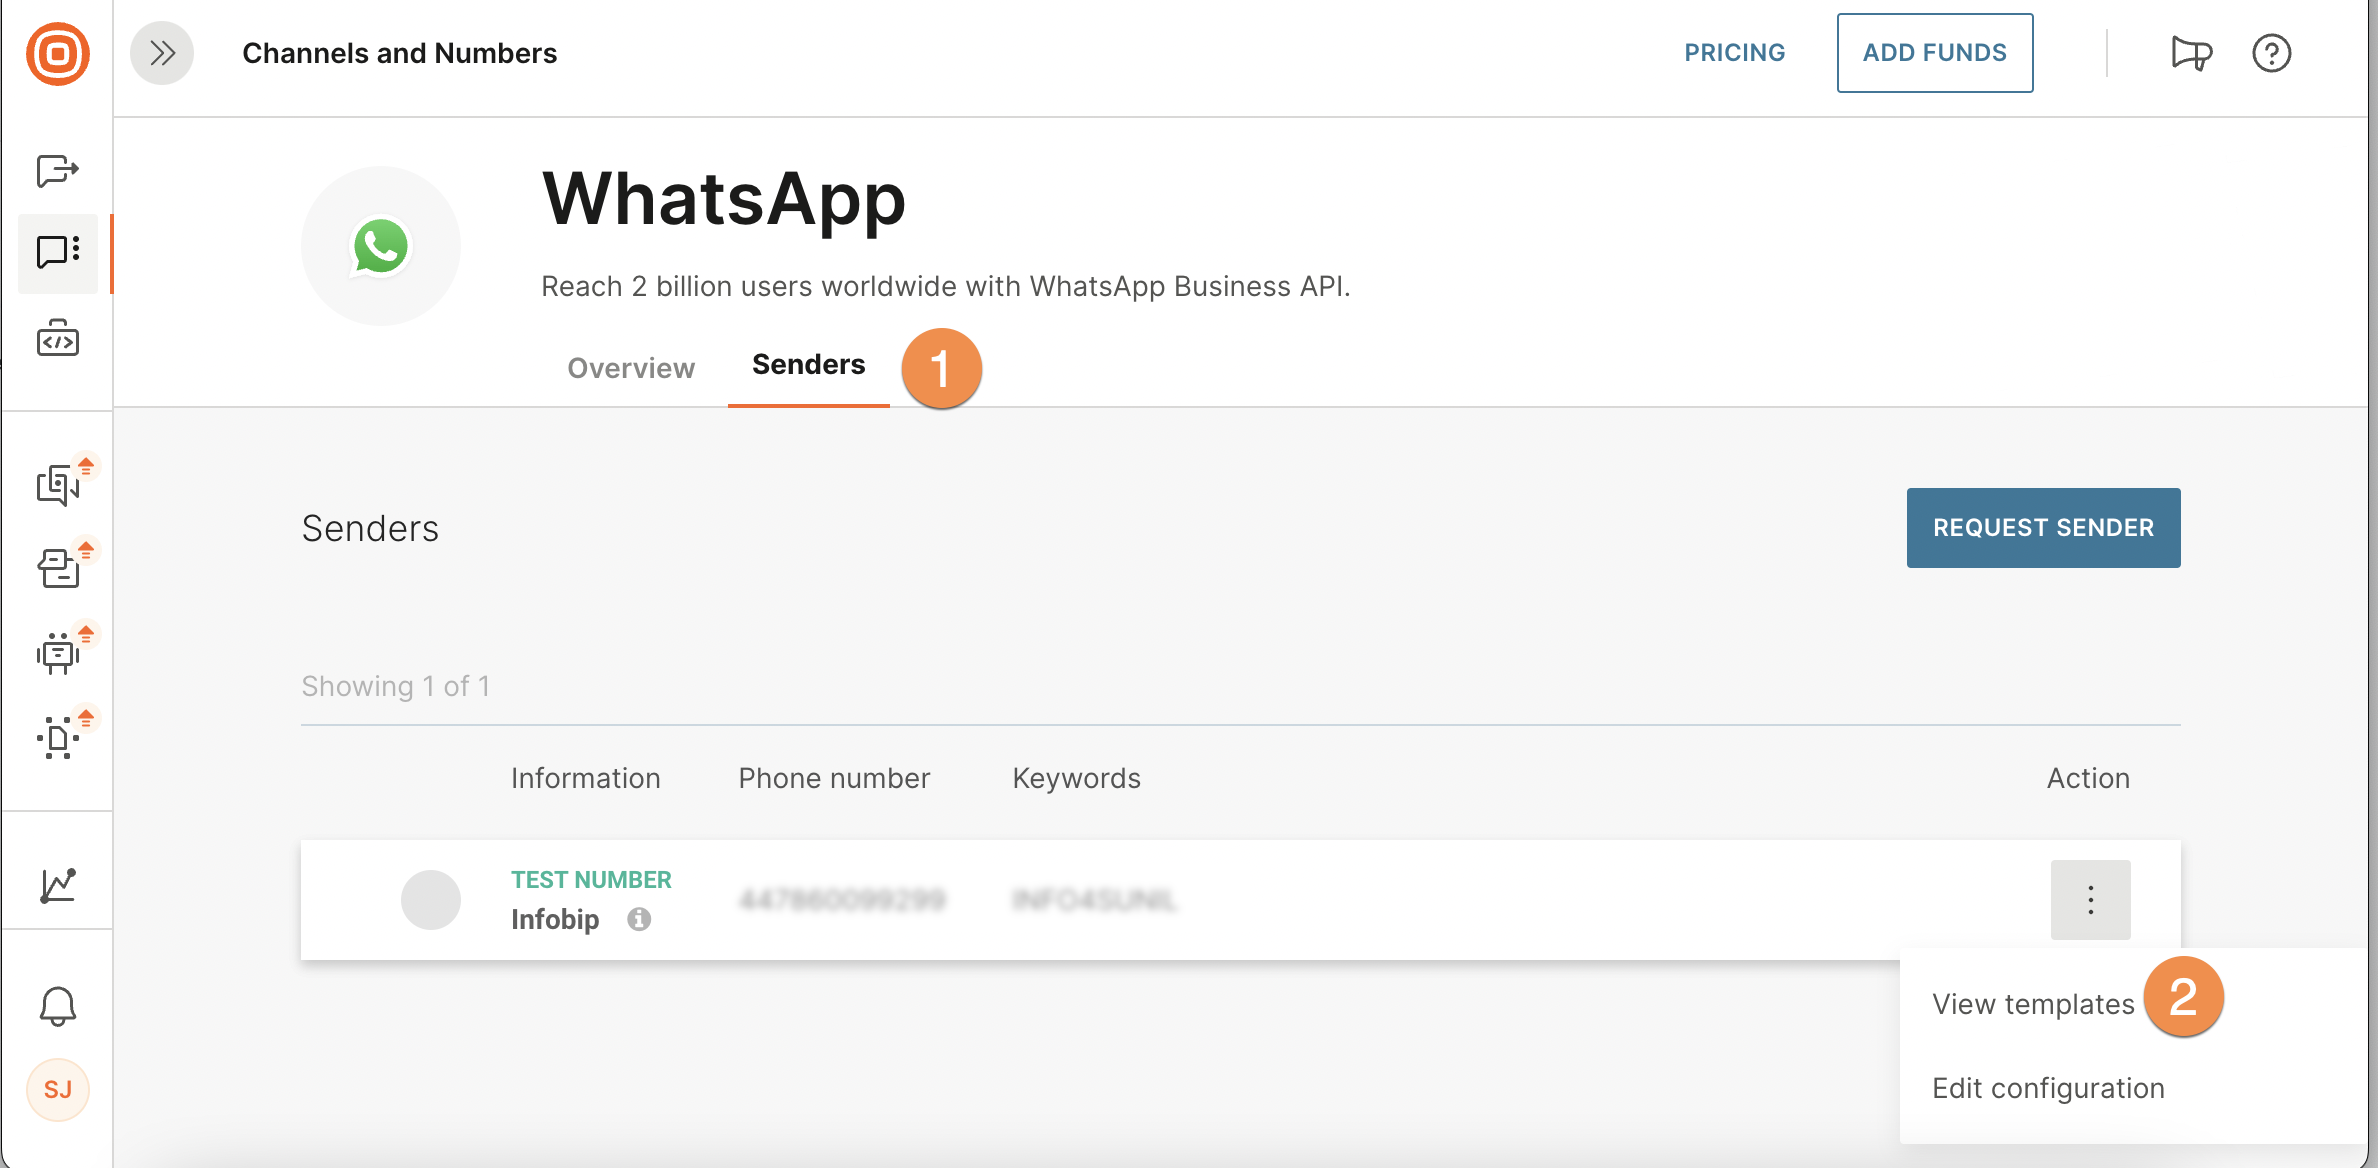Open the SJ user avatar menu
The width and height of the screenshot is (2378, 1168).
click(58, 1090)
